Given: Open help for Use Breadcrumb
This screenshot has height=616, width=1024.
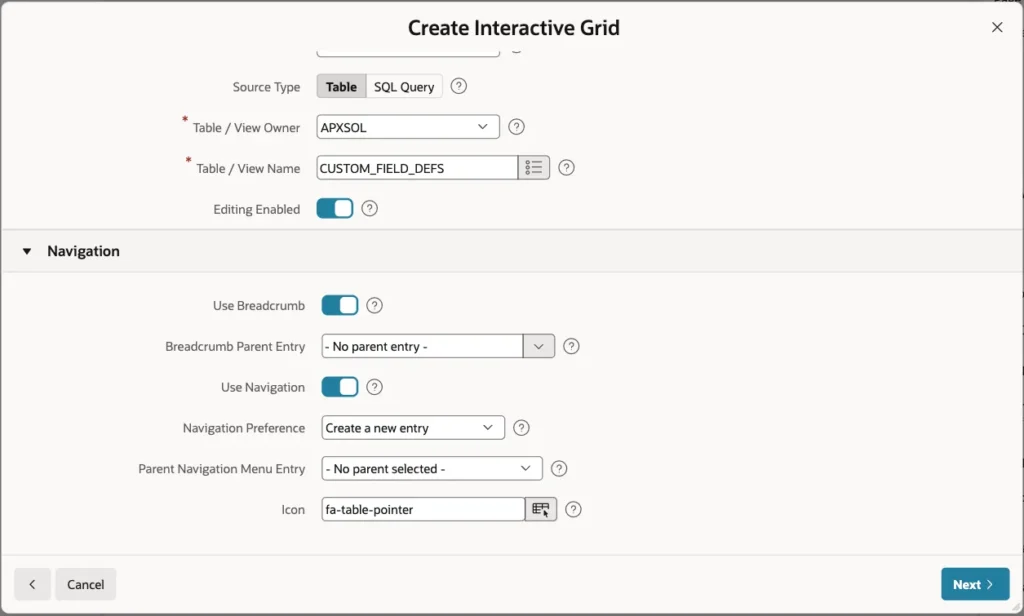Looking at the screenshot, I should tap(374, 305).
